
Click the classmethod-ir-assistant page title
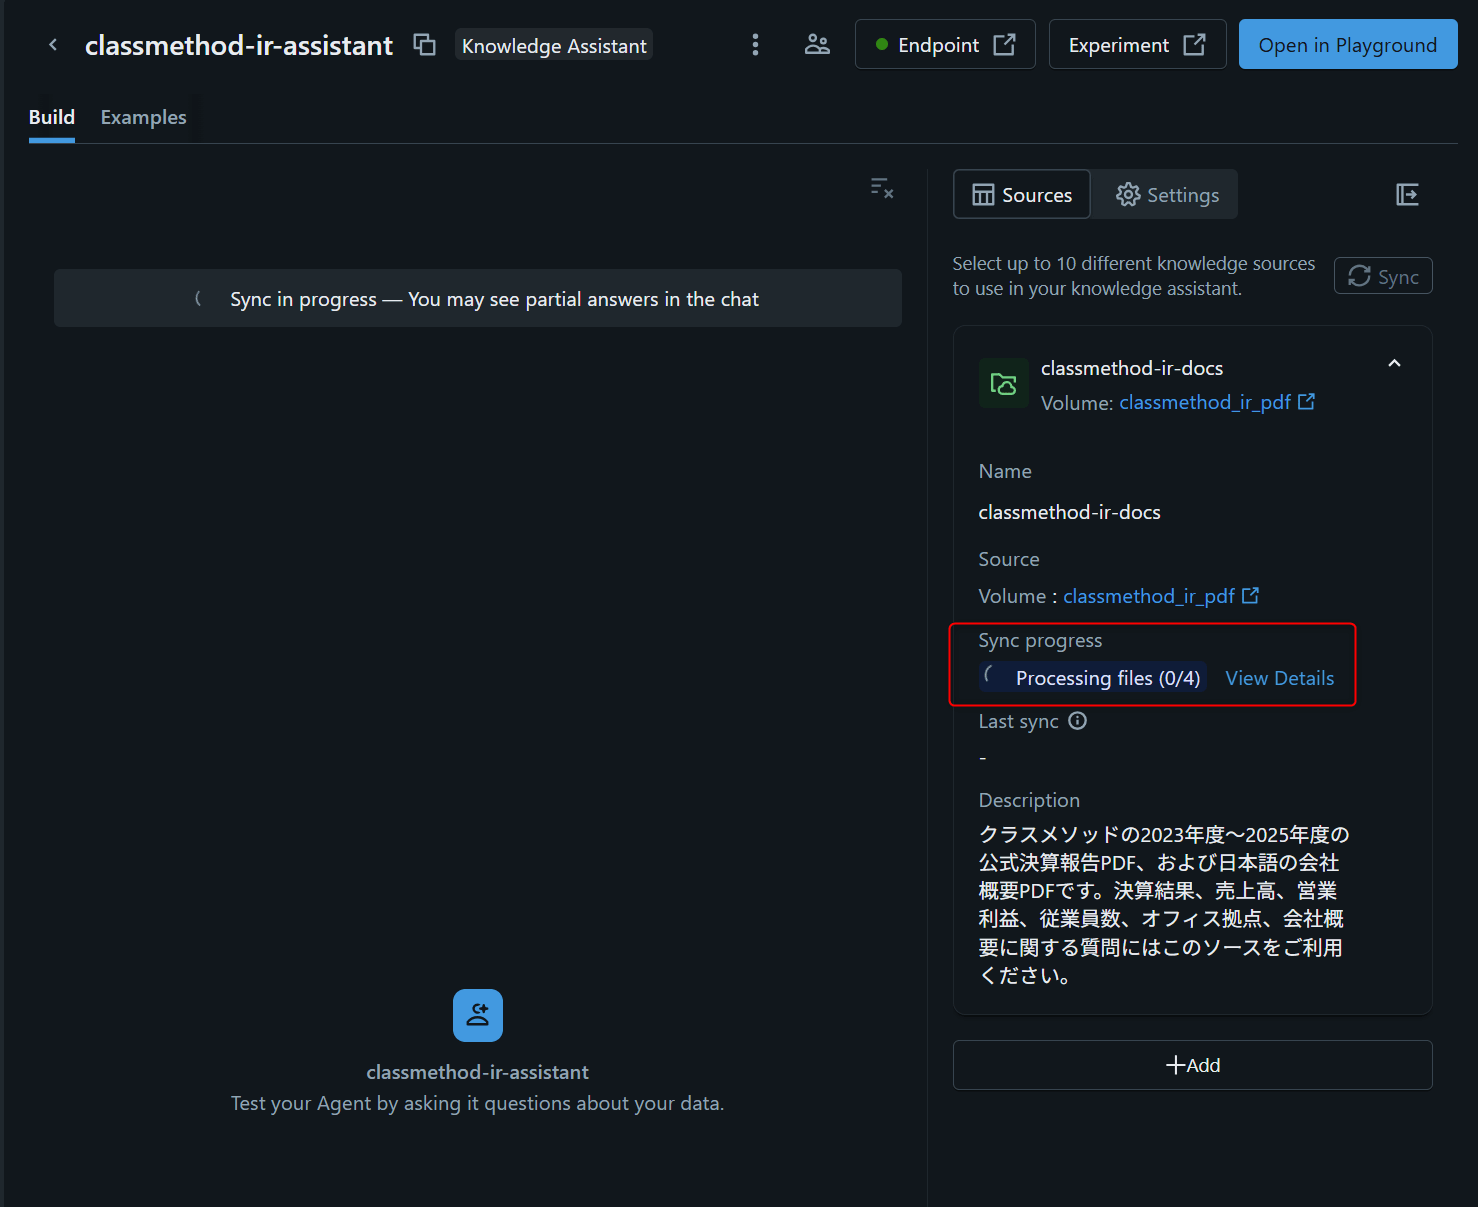(x=239, y=45)
